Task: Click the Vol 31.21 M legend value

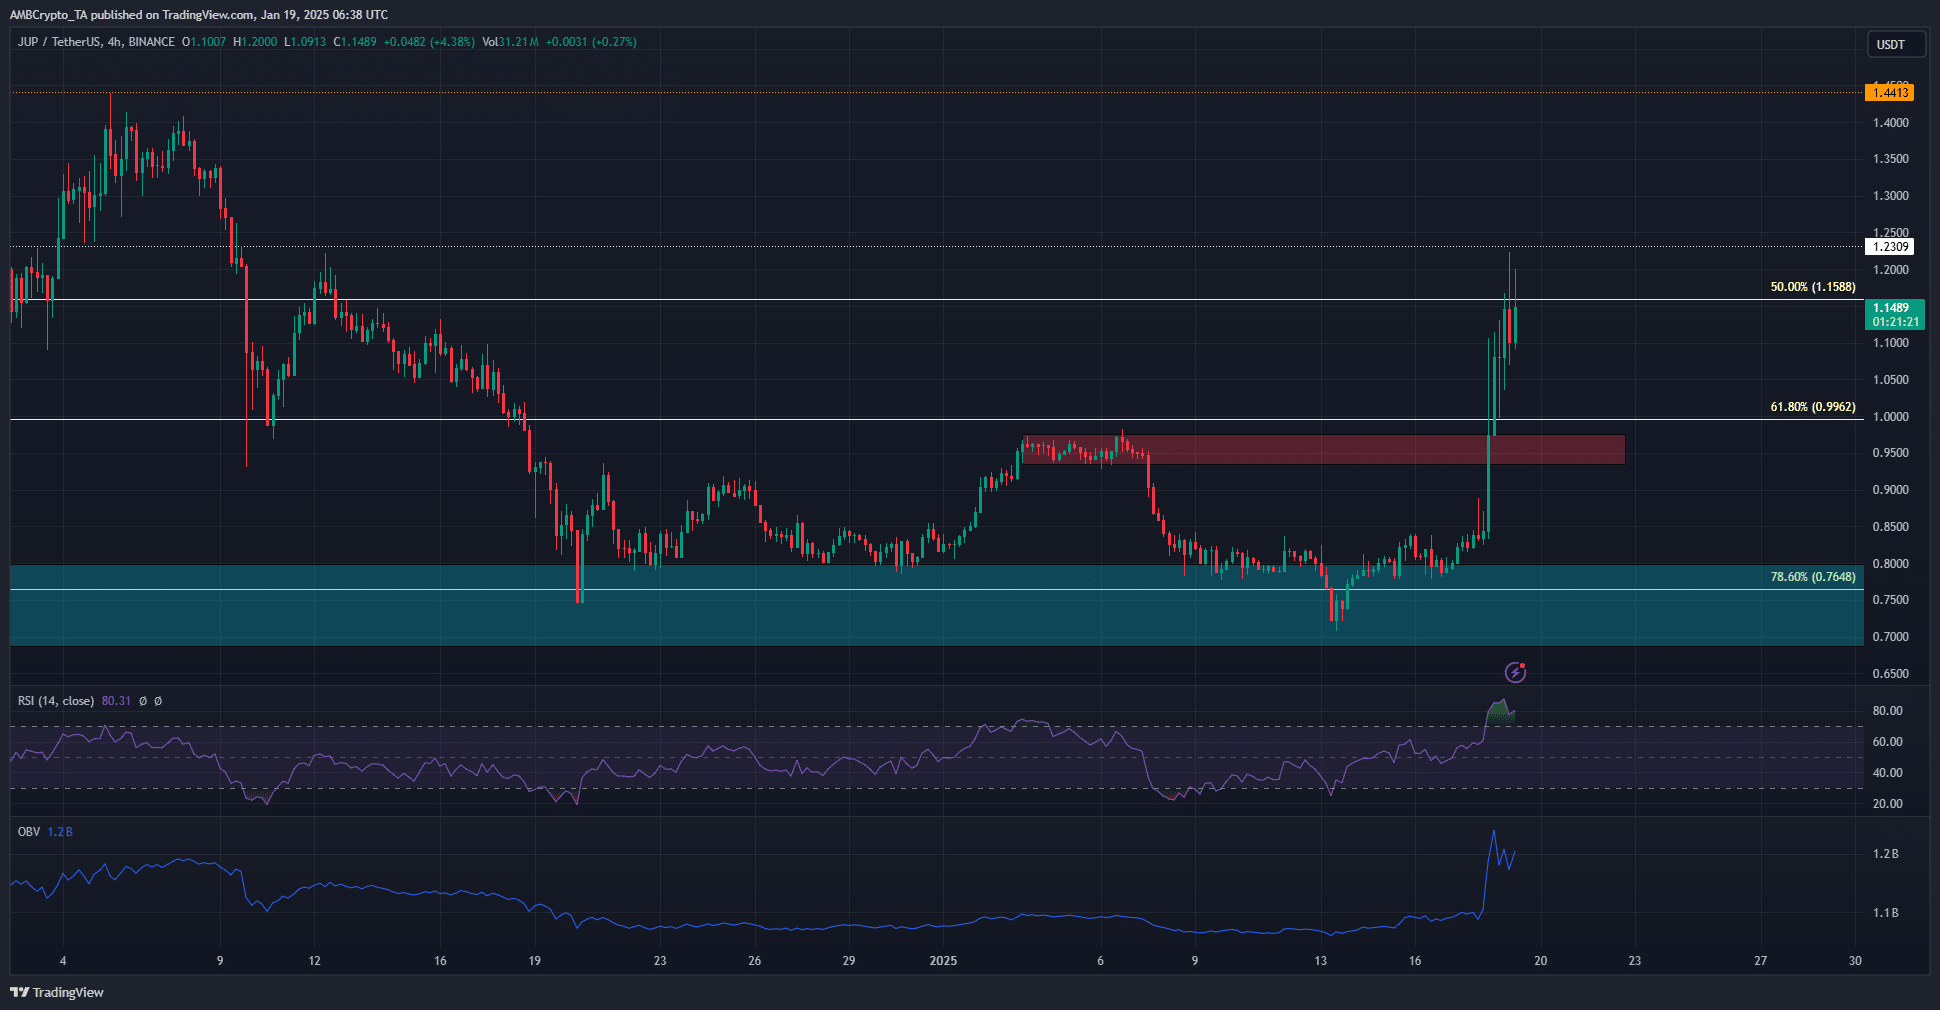Action: (x=510, y=42)
